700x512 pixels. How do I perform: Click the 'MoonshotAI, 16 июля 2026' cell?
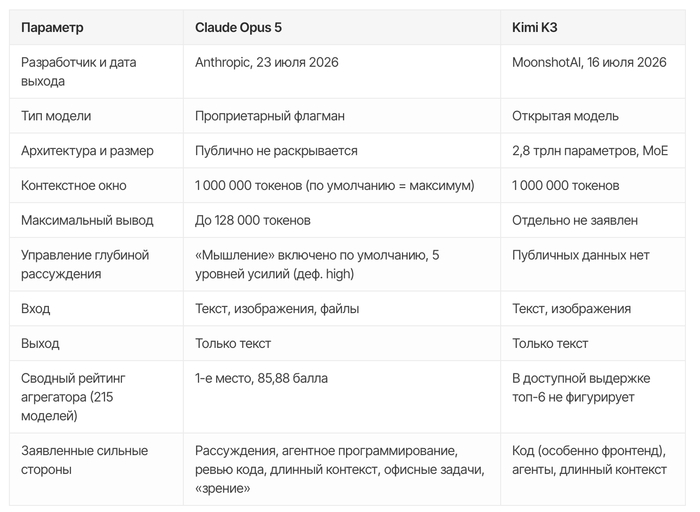point(589,62)
